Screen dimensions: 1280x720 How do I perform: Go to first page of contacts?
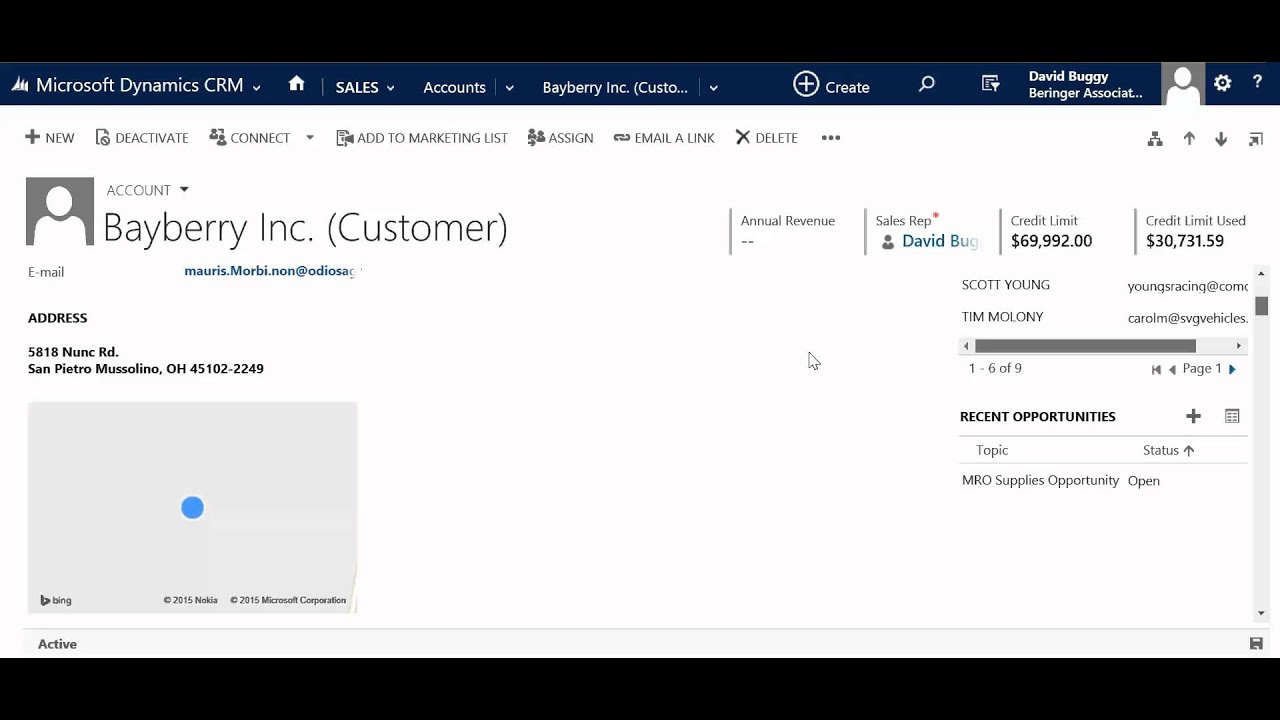(x=1156, y=370)
